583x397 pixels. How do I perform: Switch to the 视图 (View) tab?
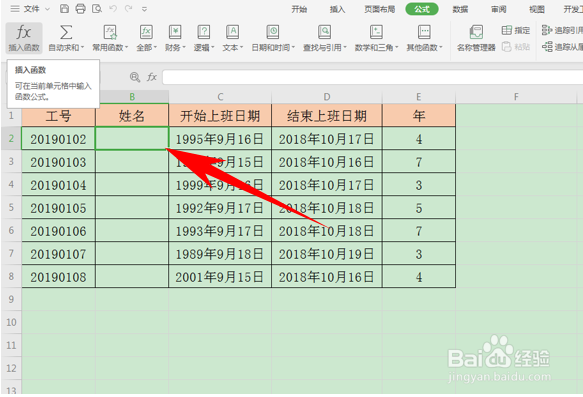click(x=537, y=9)
